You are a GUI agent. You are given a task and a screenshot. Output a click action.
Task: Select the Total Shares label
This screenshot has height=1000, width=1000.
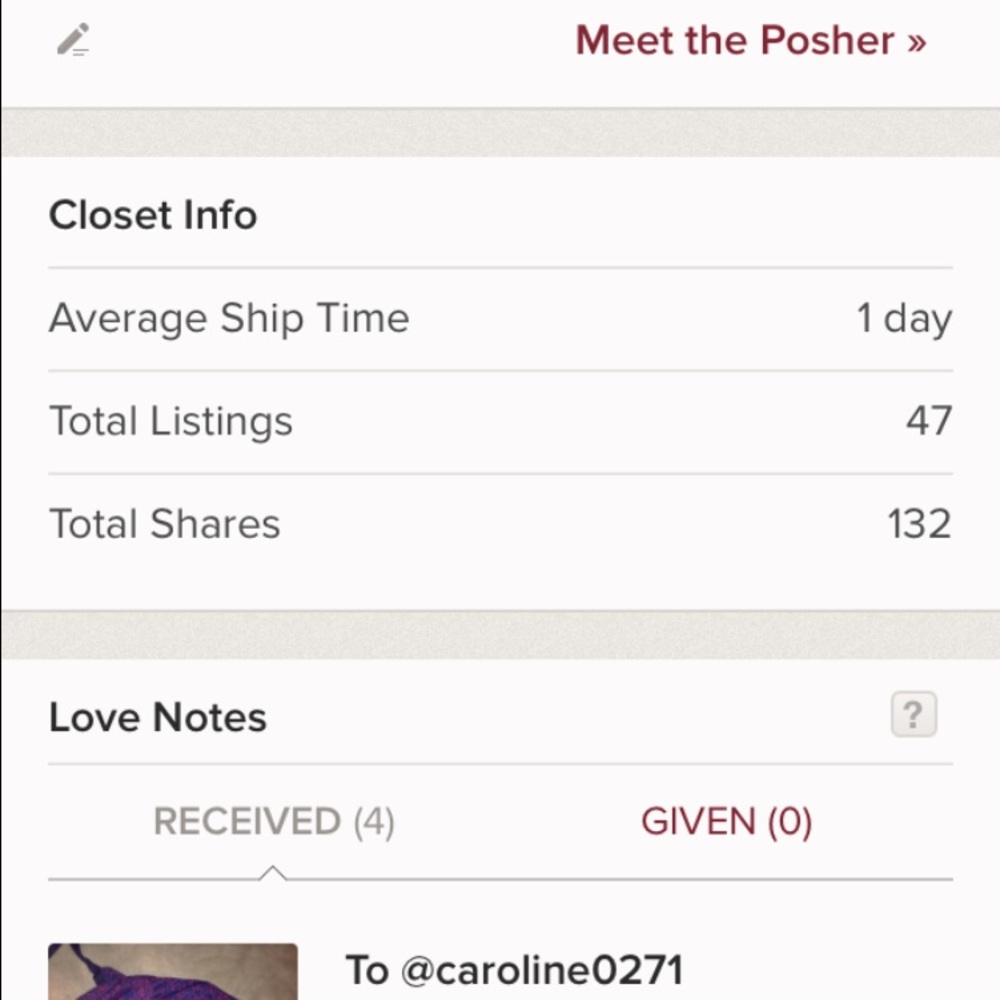(x=165, y=524)
